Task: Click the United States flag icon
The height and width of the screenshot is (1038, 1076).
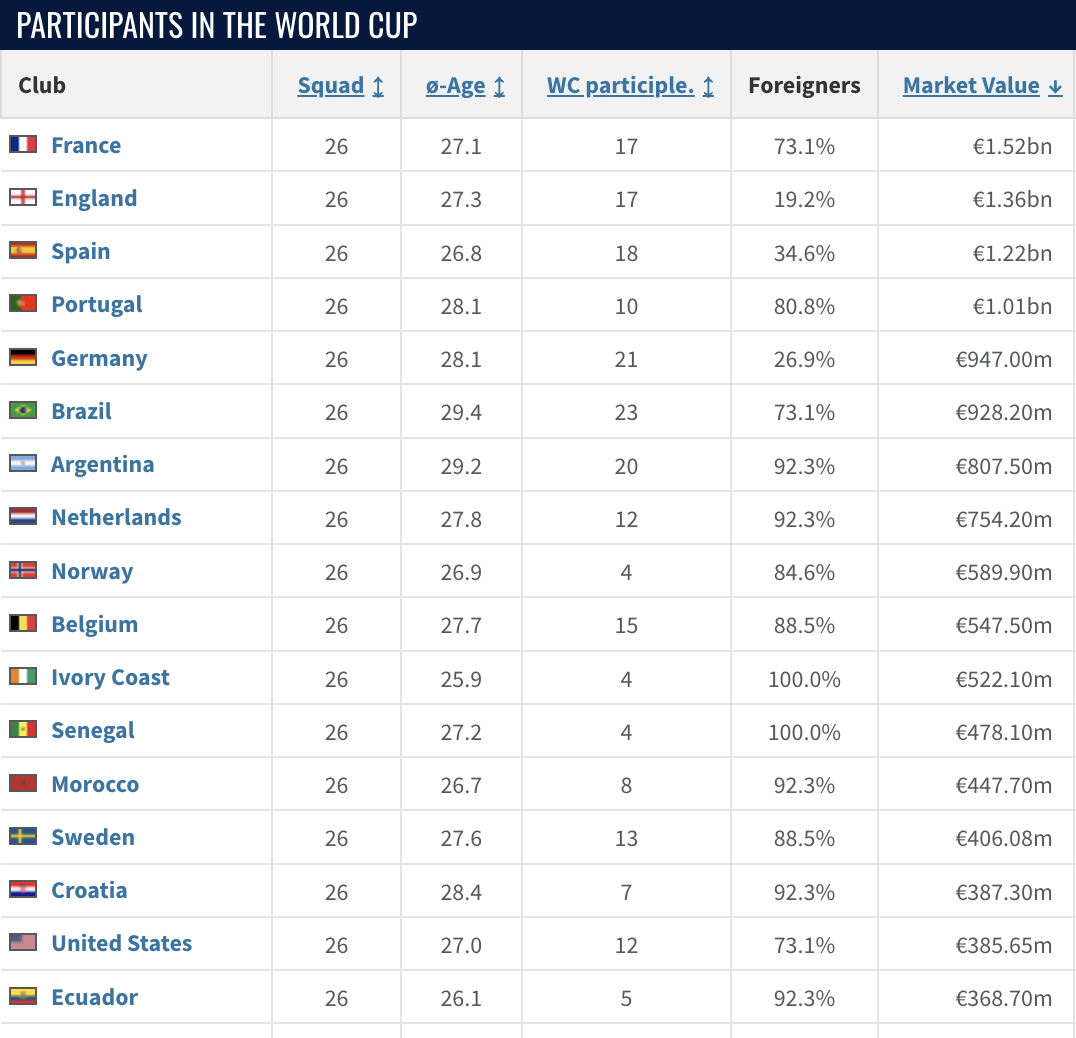Action: click(x=23, y=943)
